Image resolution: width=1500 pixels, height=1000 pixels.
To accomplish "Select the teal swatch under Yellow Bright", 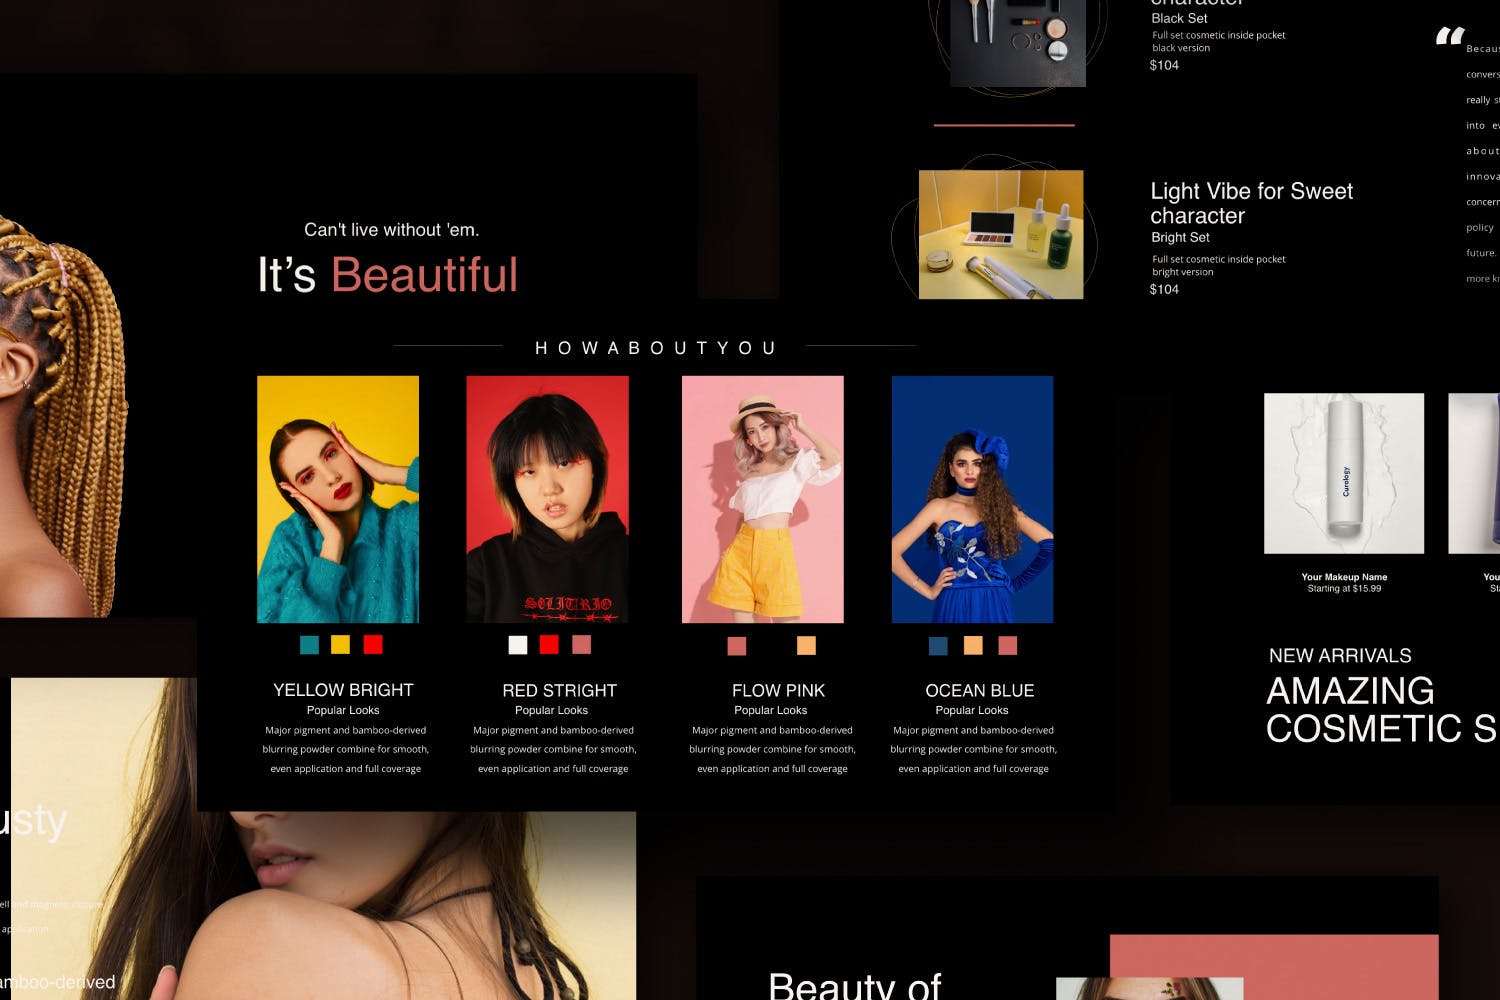I will coord(309,645).
